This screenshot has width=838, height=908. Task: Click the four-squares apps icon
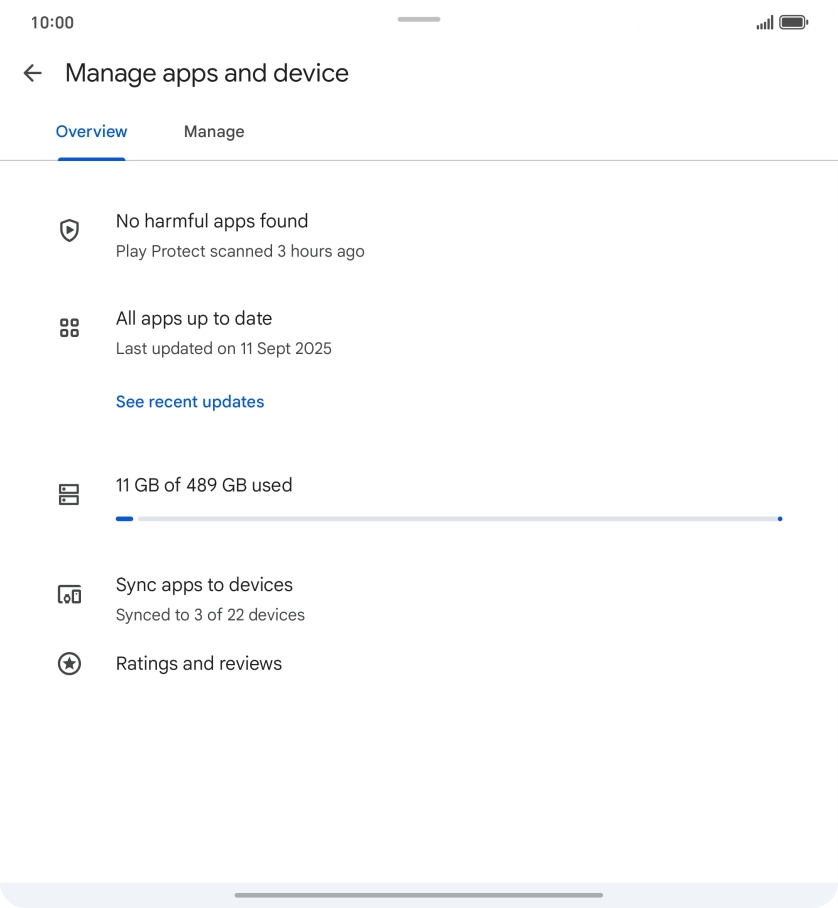click(x=69, y=328)
